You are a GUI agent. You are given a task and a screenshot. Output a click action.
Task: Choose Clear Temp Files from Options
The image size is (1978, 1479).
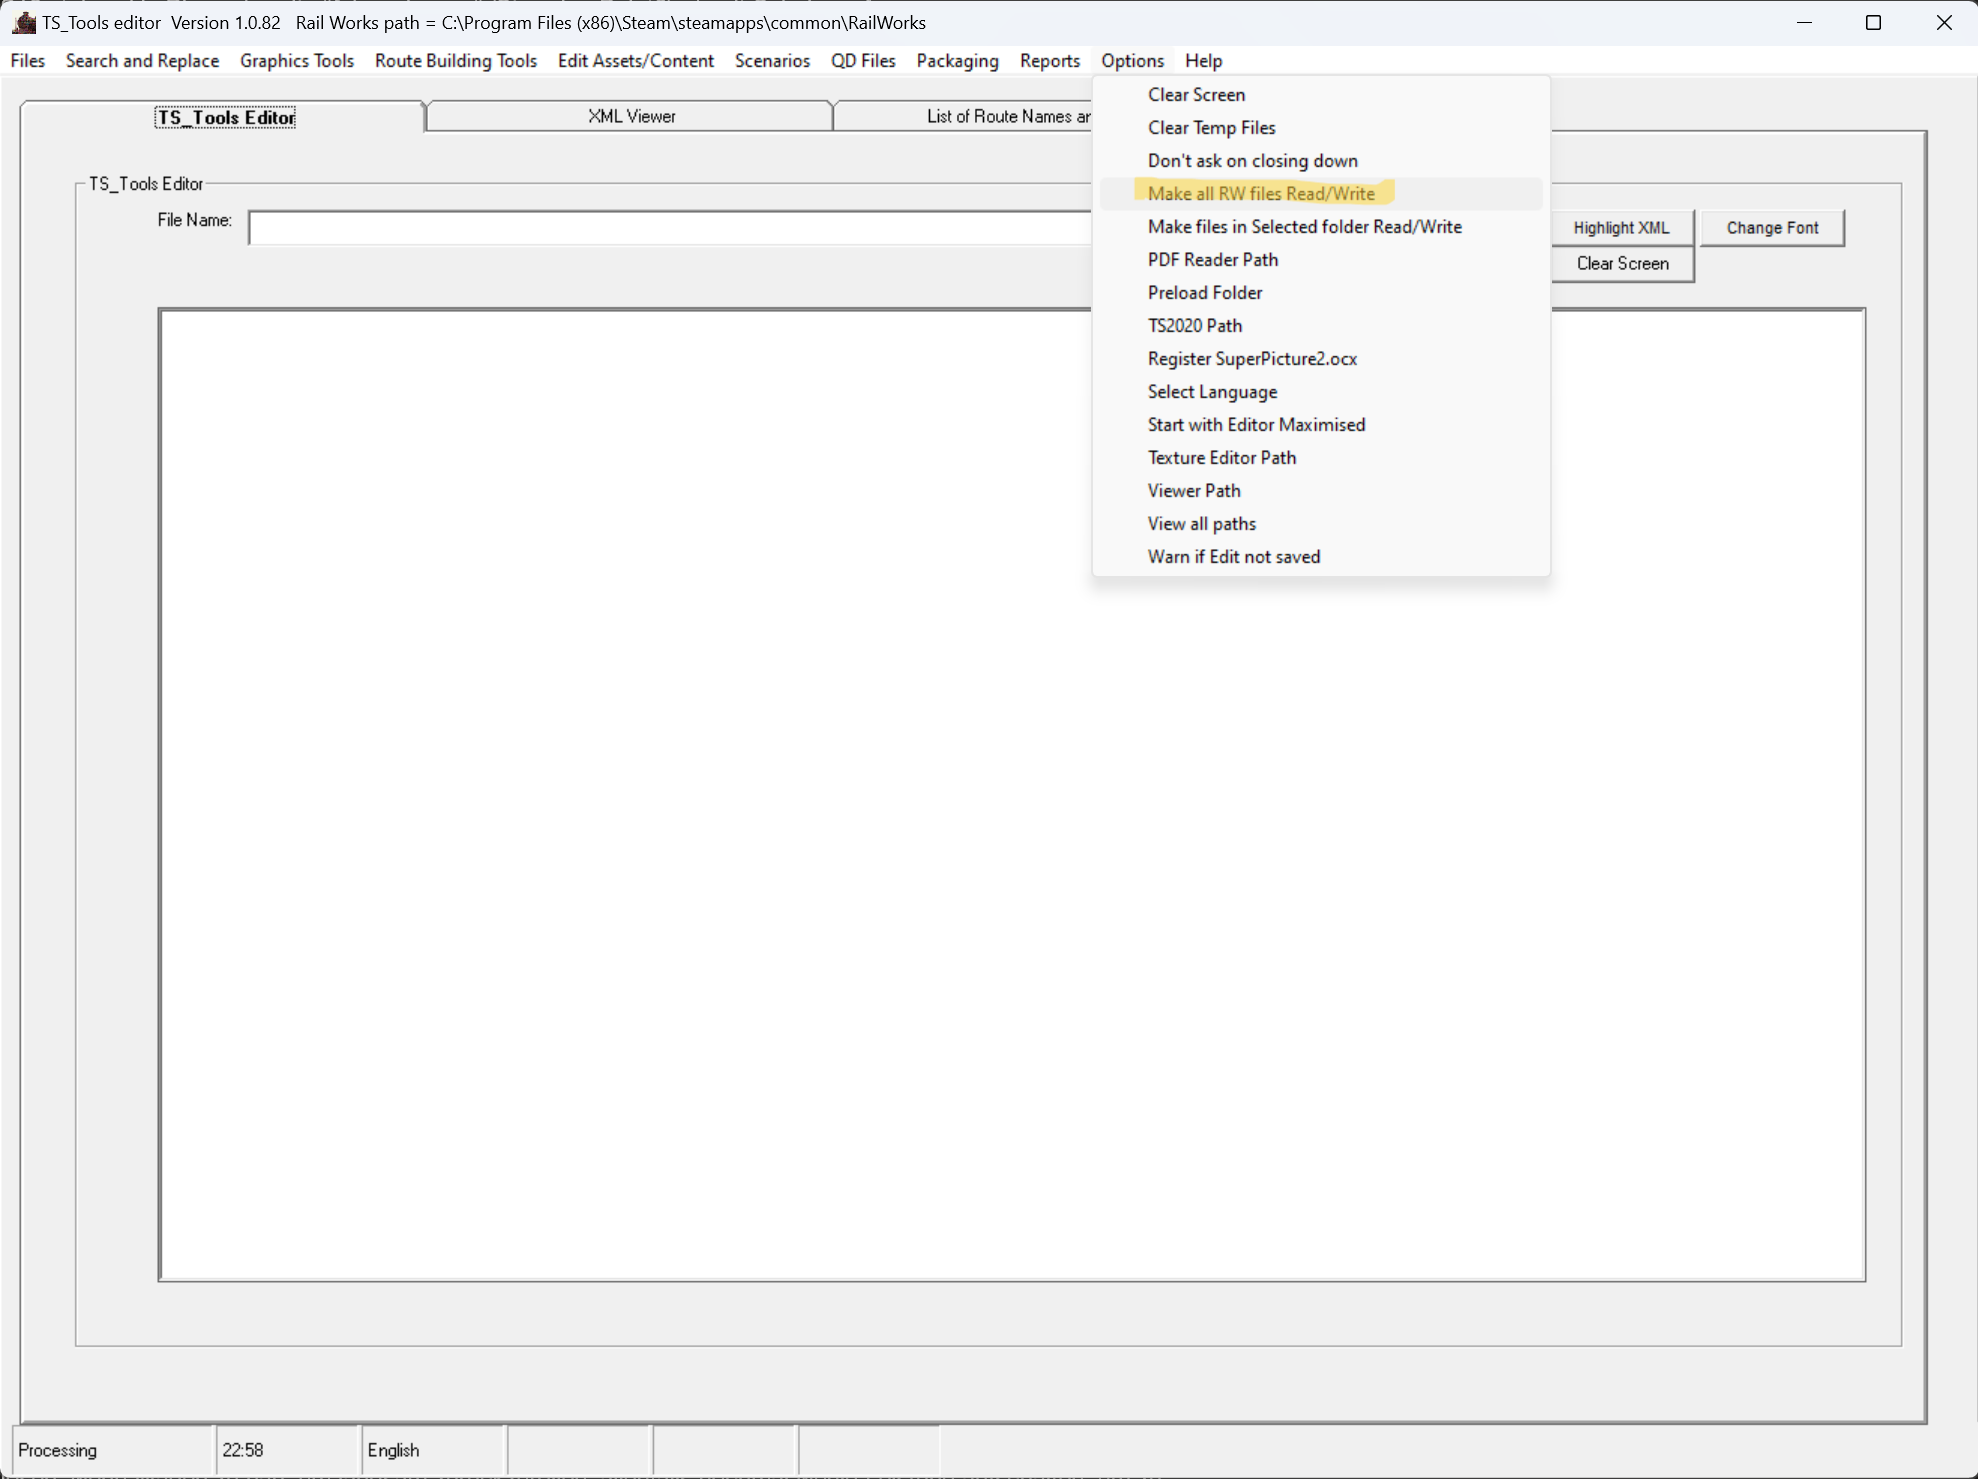(1211, 128)
